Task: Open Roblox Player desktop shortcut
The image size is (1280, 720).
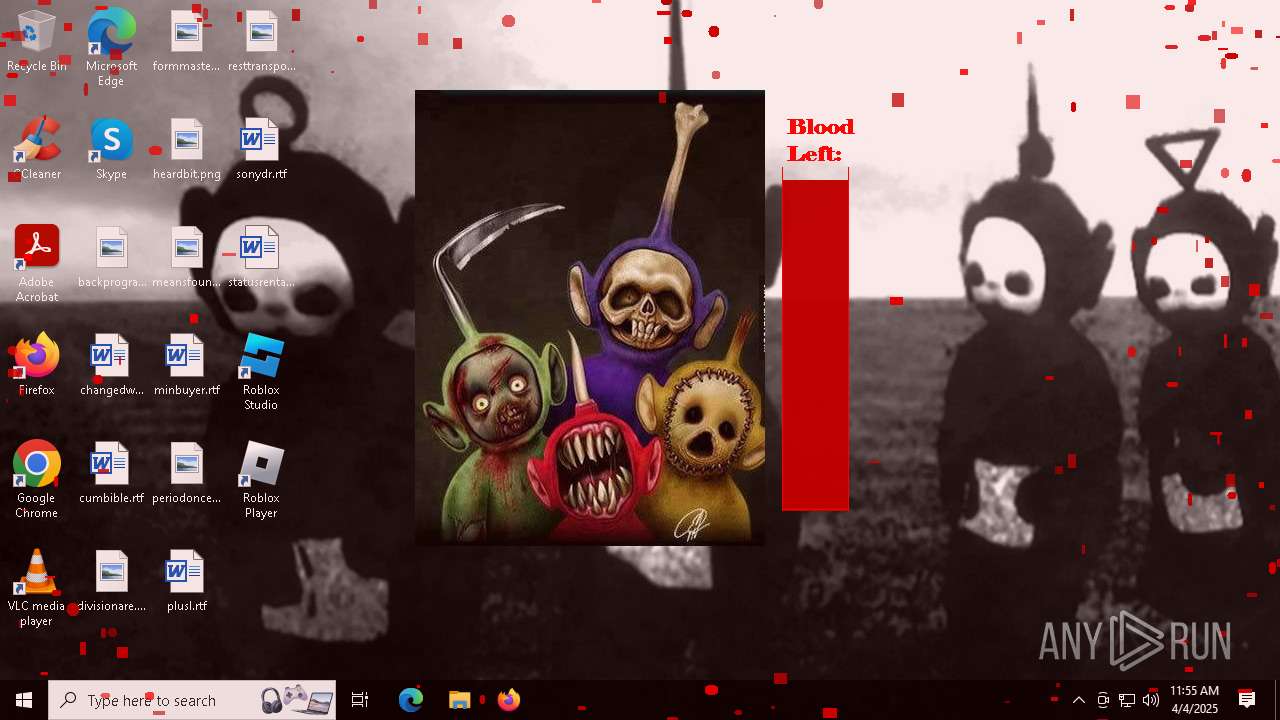Action: pos(261,480)
